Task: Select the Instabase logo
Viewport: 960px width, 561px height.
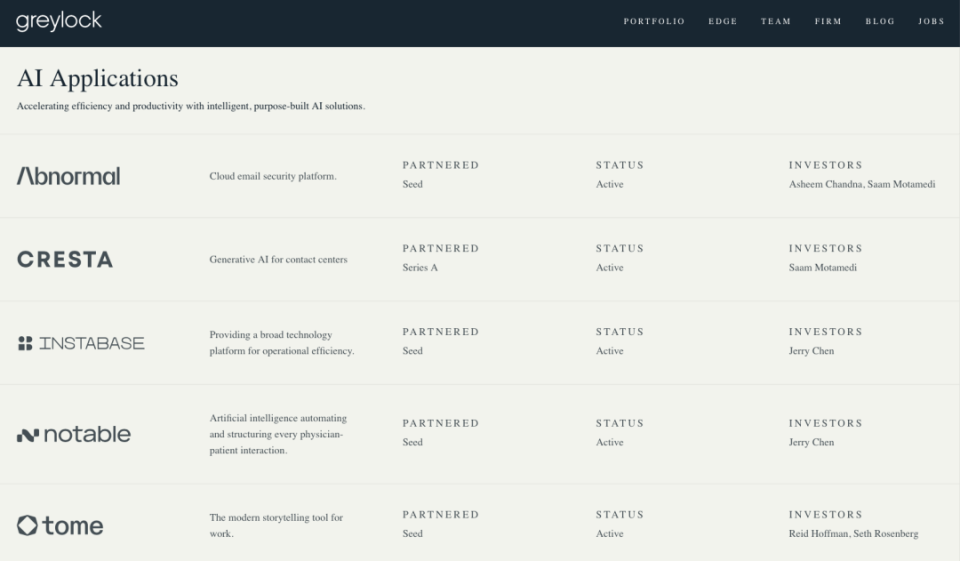Action: (x=81, y=343)
